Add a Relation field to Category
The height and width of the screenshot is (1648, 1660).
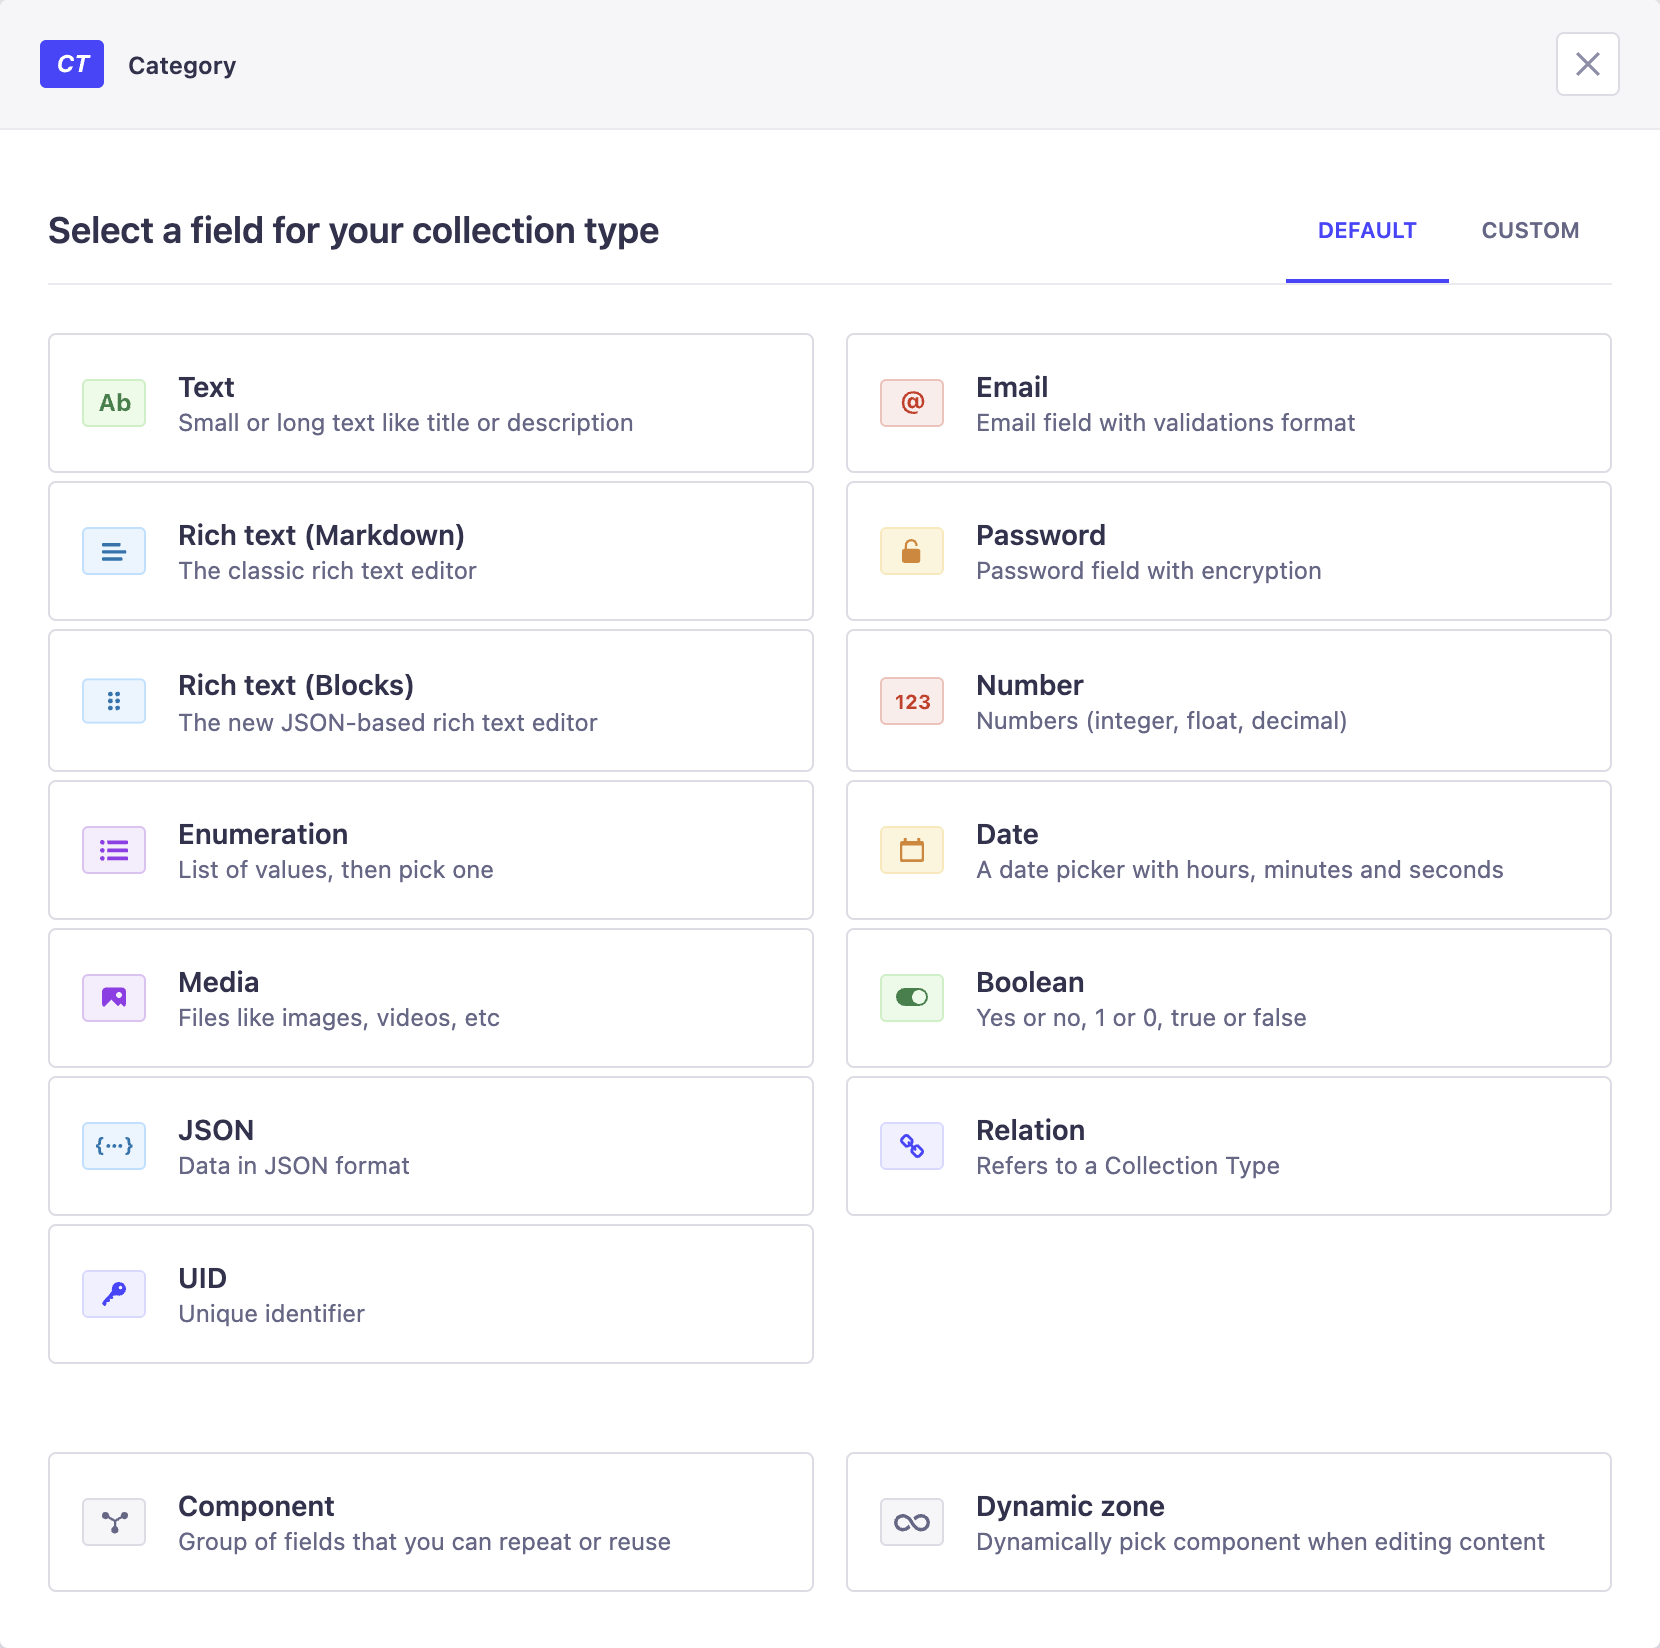pos(1228,1146)
